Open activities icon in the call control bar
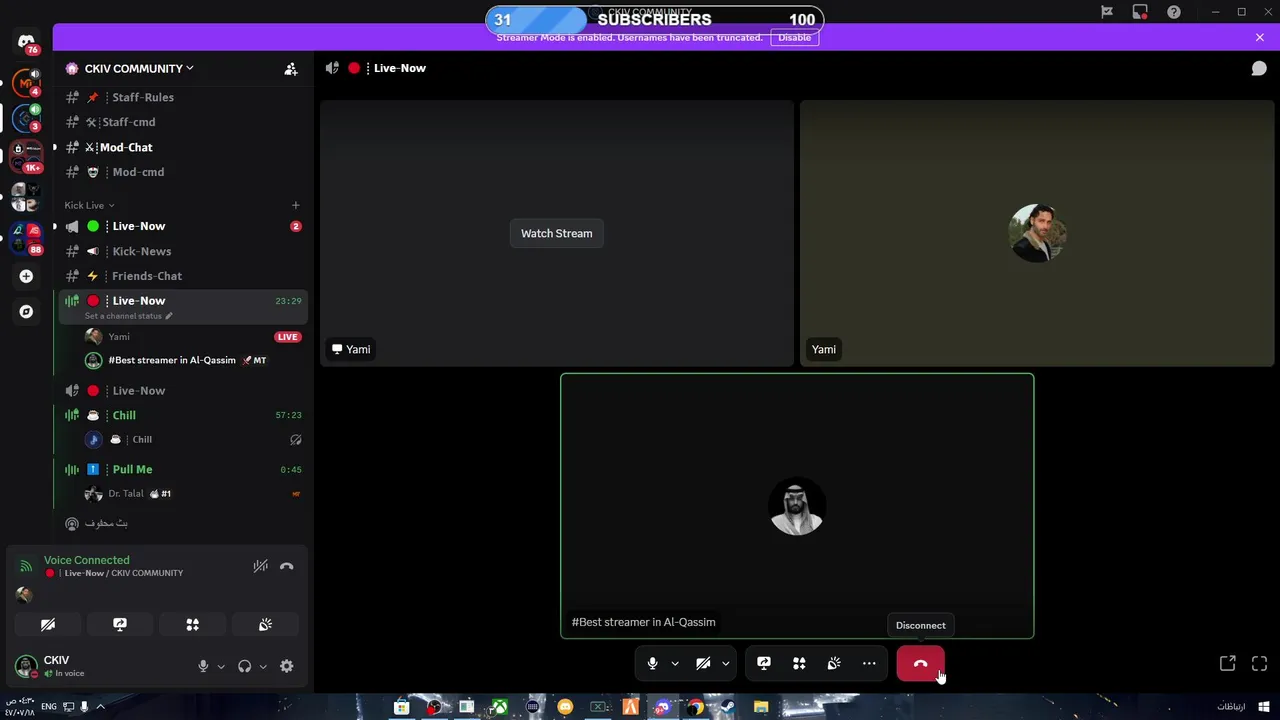 pos(799,663)
